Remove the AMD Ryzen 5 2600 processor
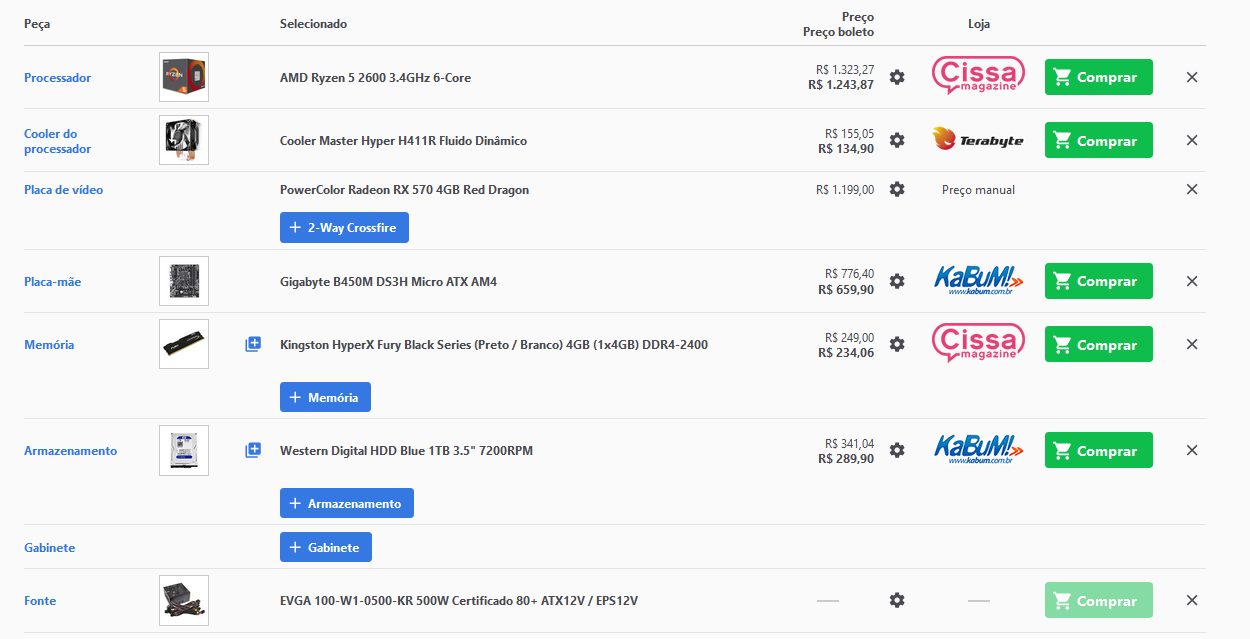1250x639 pixels. tap(1192, 77)
